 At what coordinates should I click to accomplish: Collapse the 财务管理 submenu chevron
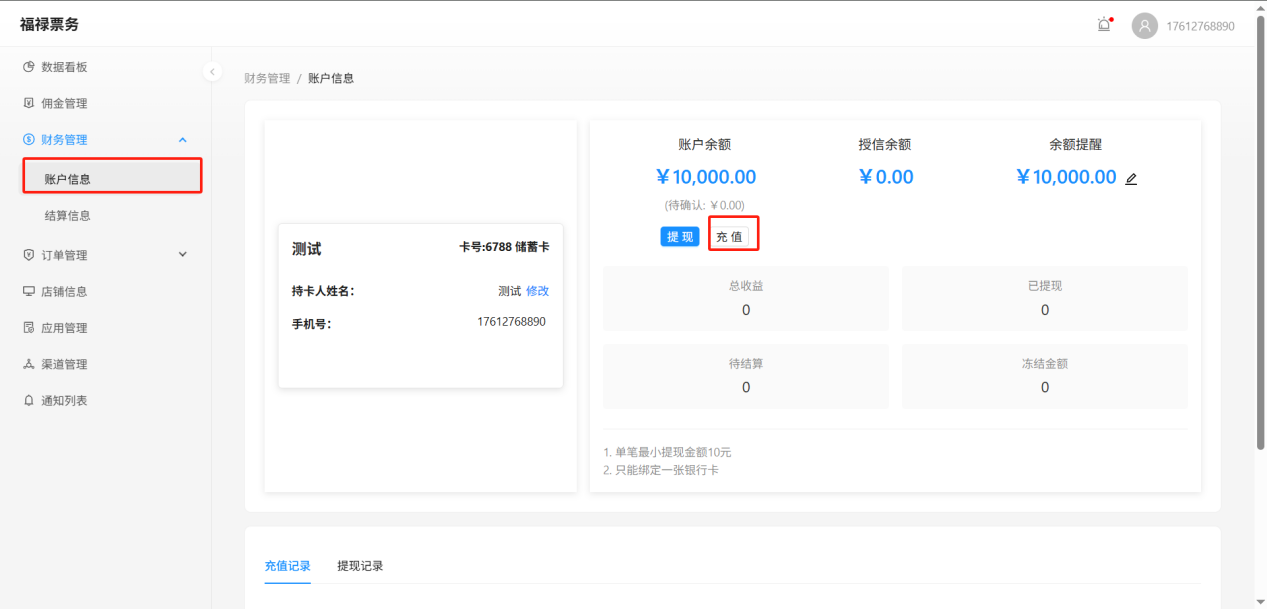pos(182,140)
